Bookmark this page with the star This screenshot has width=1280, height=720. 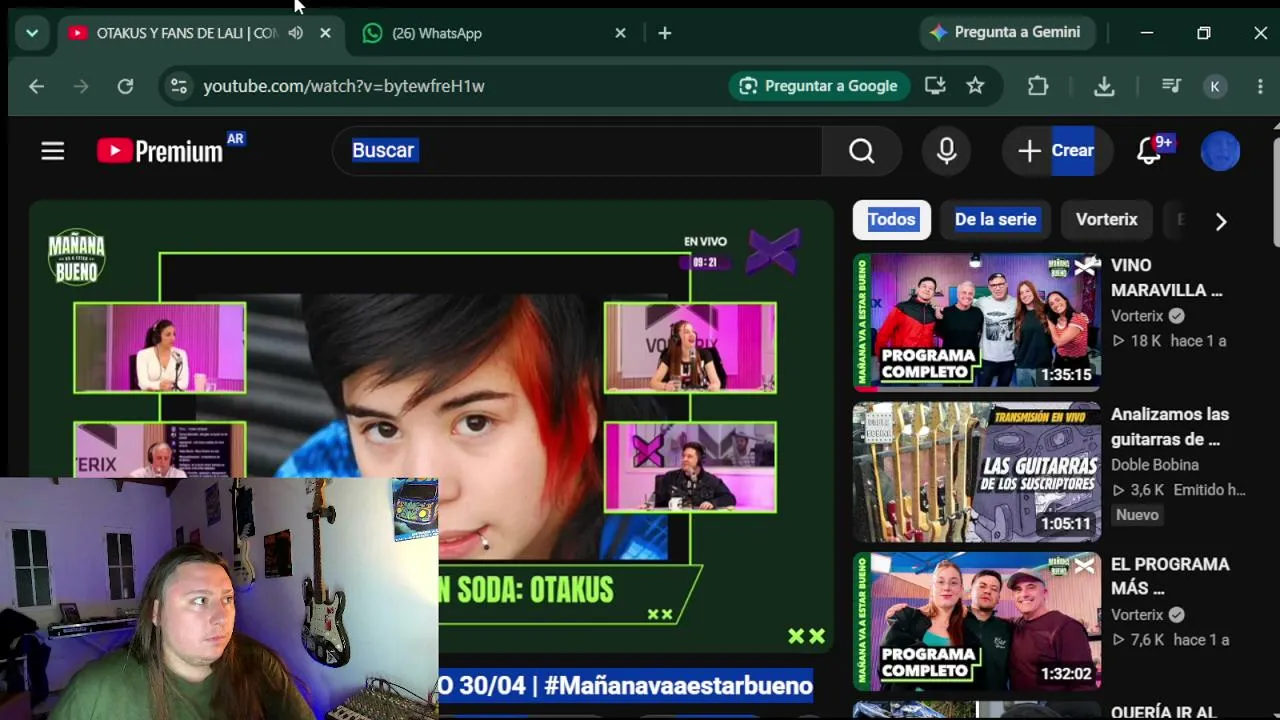coord(975,86)
